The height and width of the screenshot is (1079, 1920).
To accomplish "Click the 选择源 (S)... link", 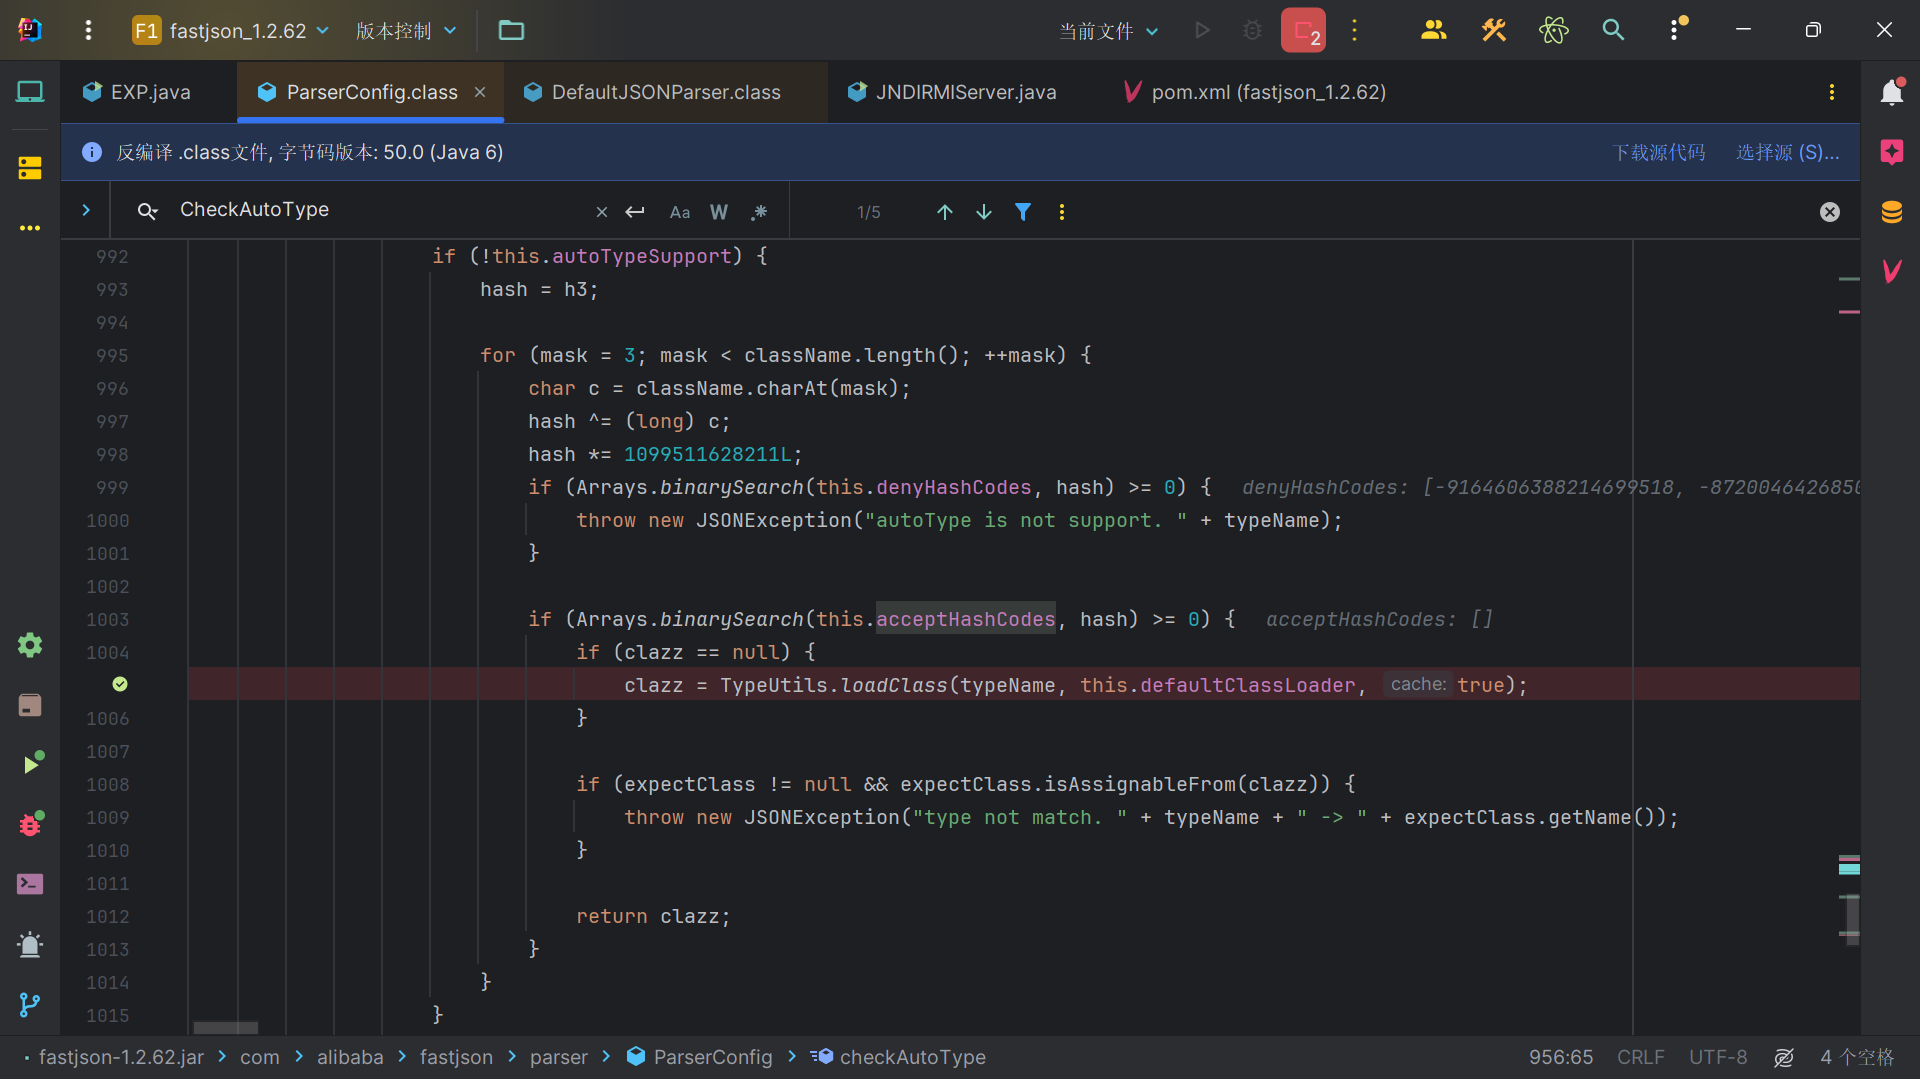I will tap(1787, 152).
